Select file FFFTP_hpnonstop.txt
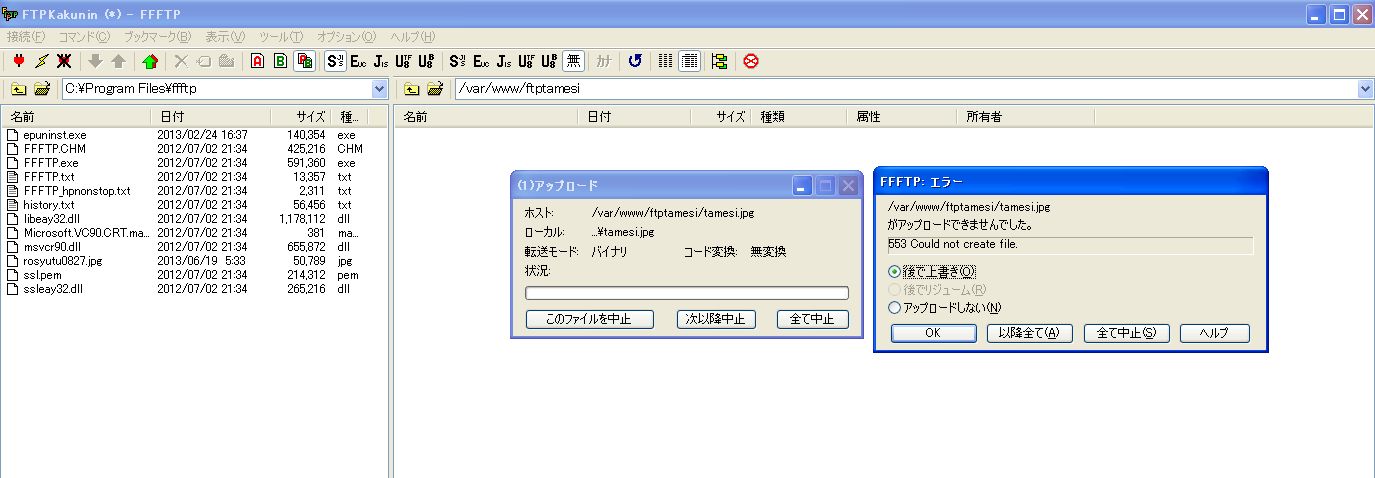This screenshot has height=478, width=1375. click(x=77, y=190)
